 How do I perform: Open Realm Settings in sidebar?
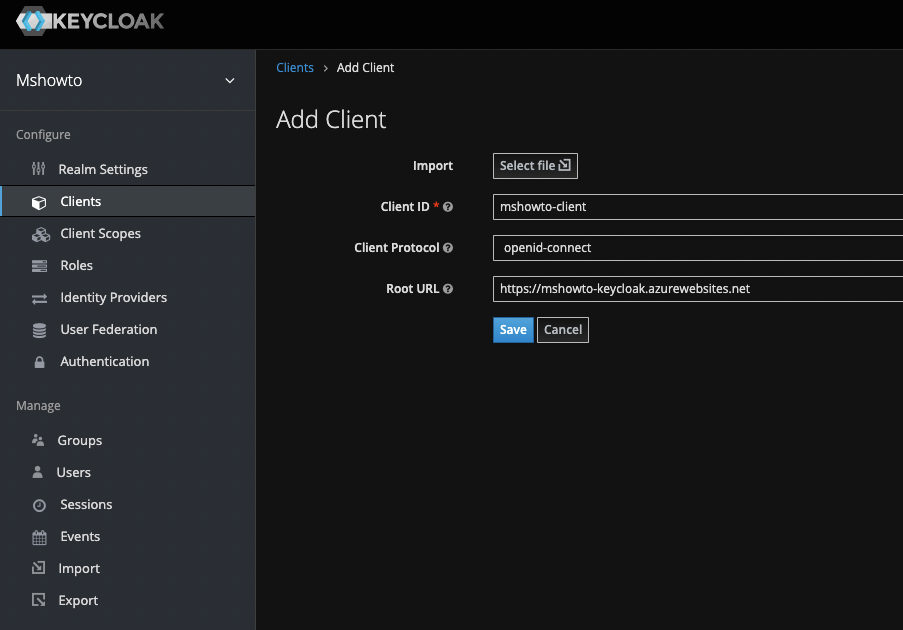point(103,169)
